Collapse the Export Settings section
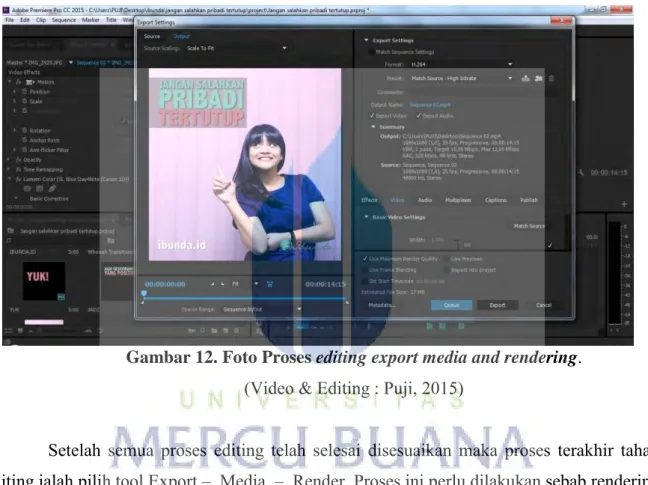 click(366, 40)
